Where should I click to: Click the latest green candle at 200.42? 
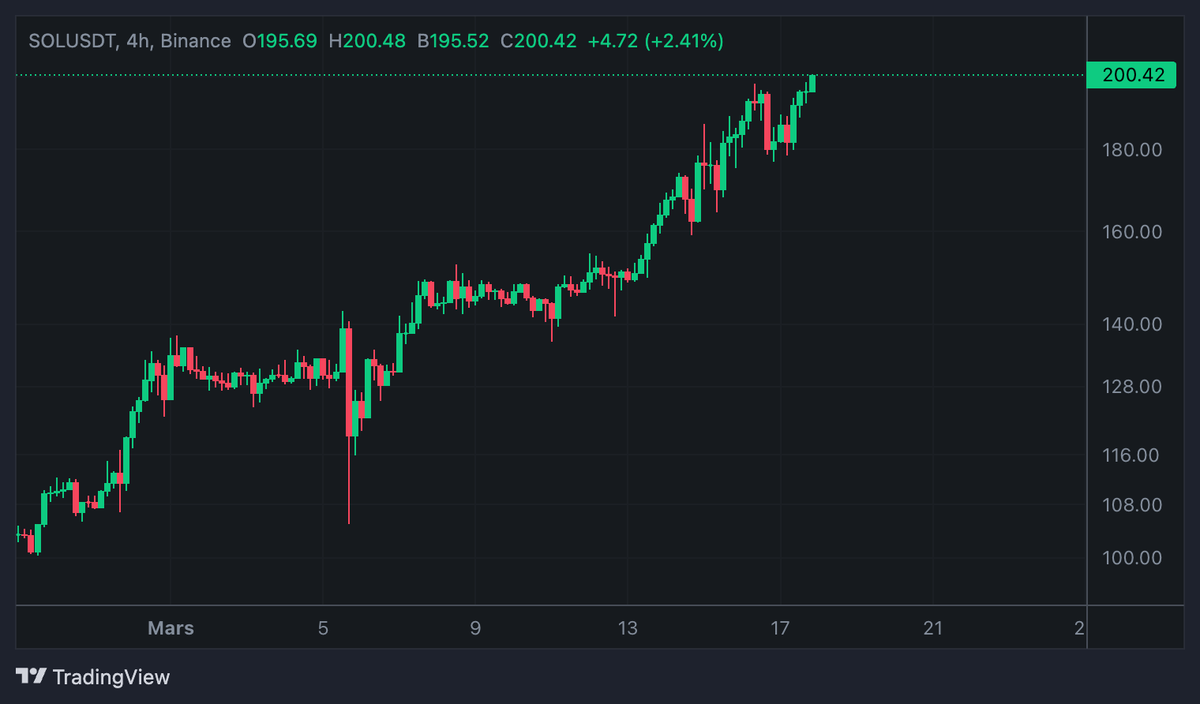tap(812, 83)
